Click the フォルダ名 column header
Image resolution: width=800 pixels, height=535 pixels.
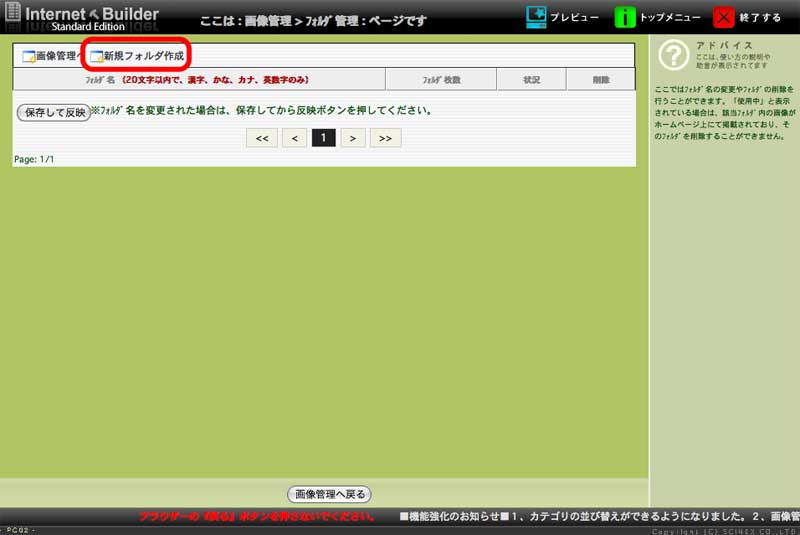point(197,79)
